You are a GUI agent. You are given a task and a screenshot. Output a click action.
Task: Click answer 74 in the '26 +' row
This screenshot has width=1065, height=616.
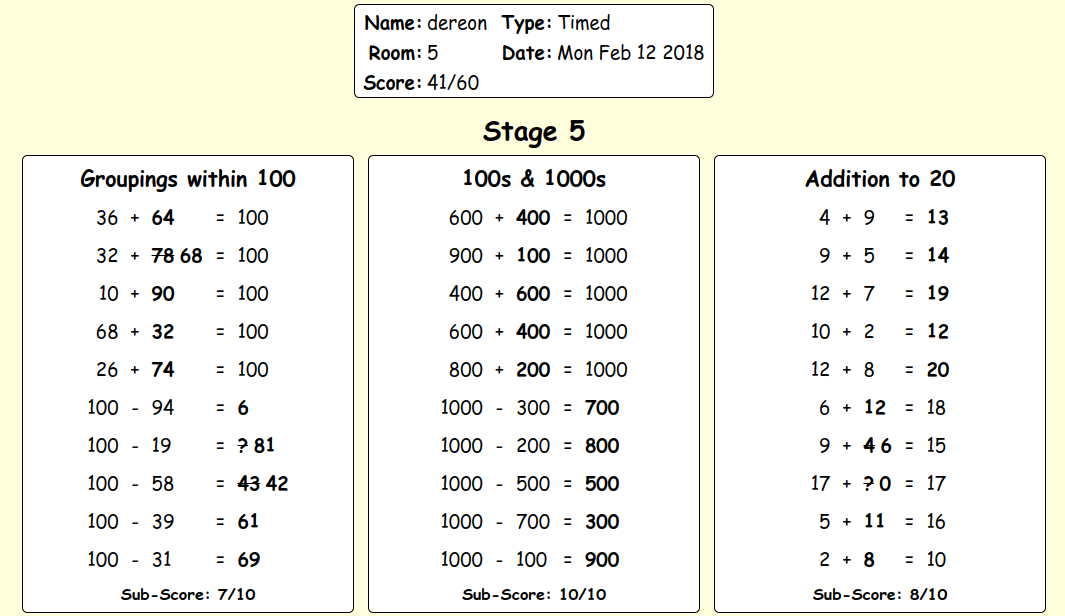click(x=163, y=370)
